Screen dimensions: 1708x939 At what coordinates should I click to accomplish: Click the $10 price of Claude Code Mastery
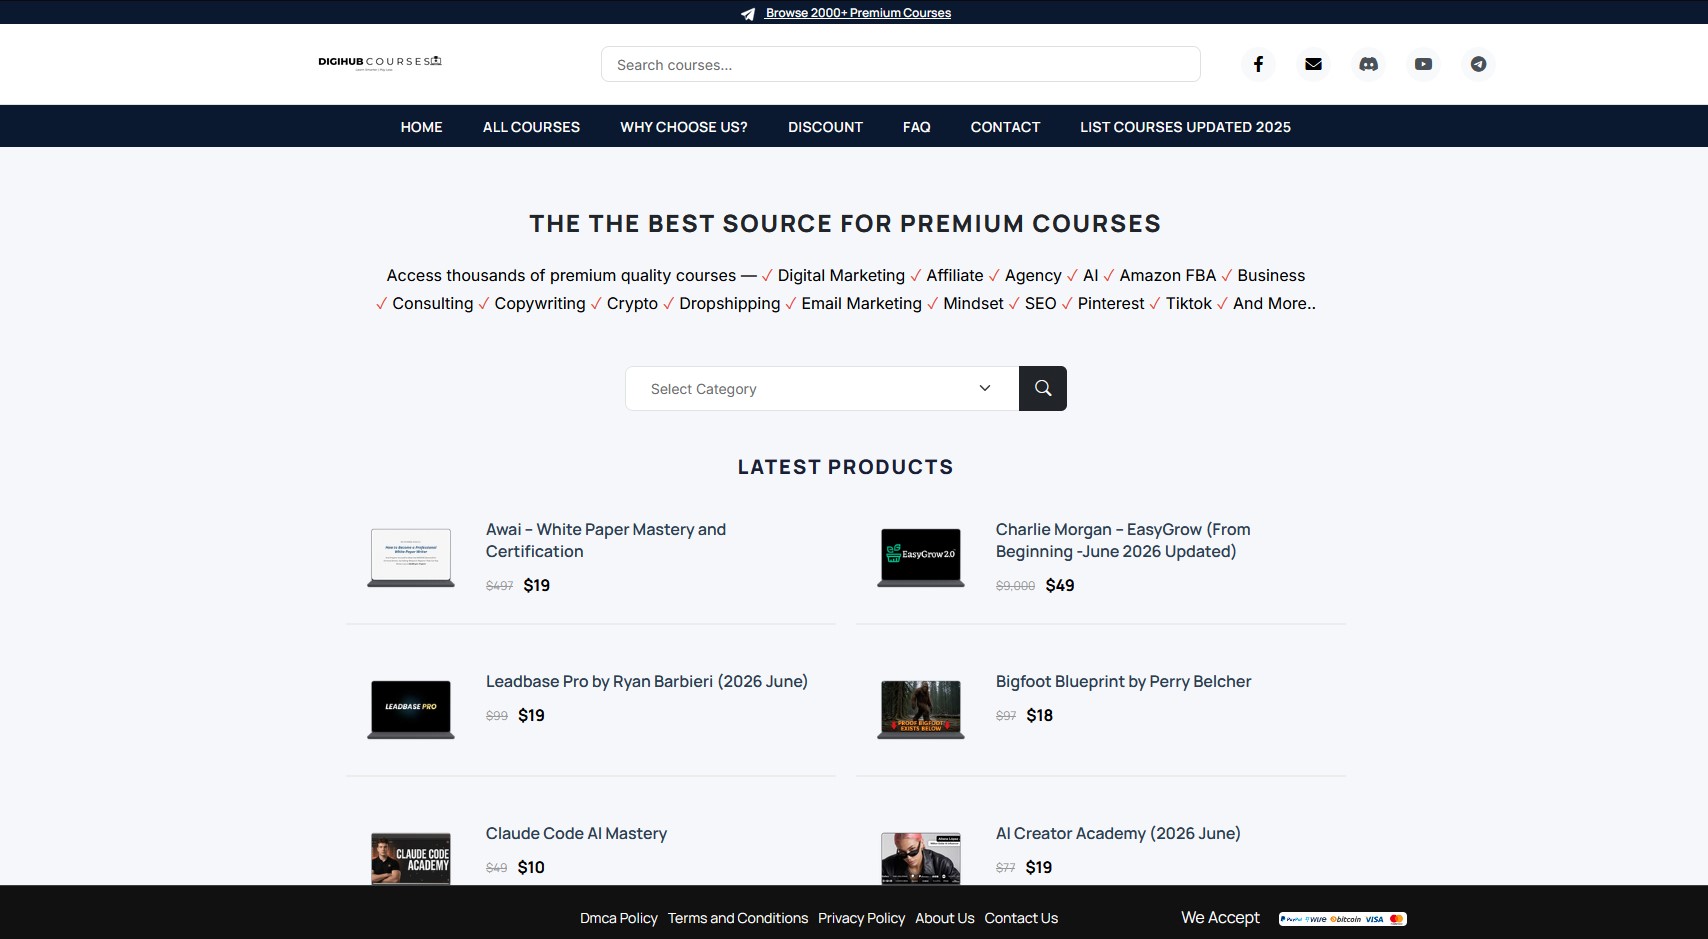click(x=531, y=867)
